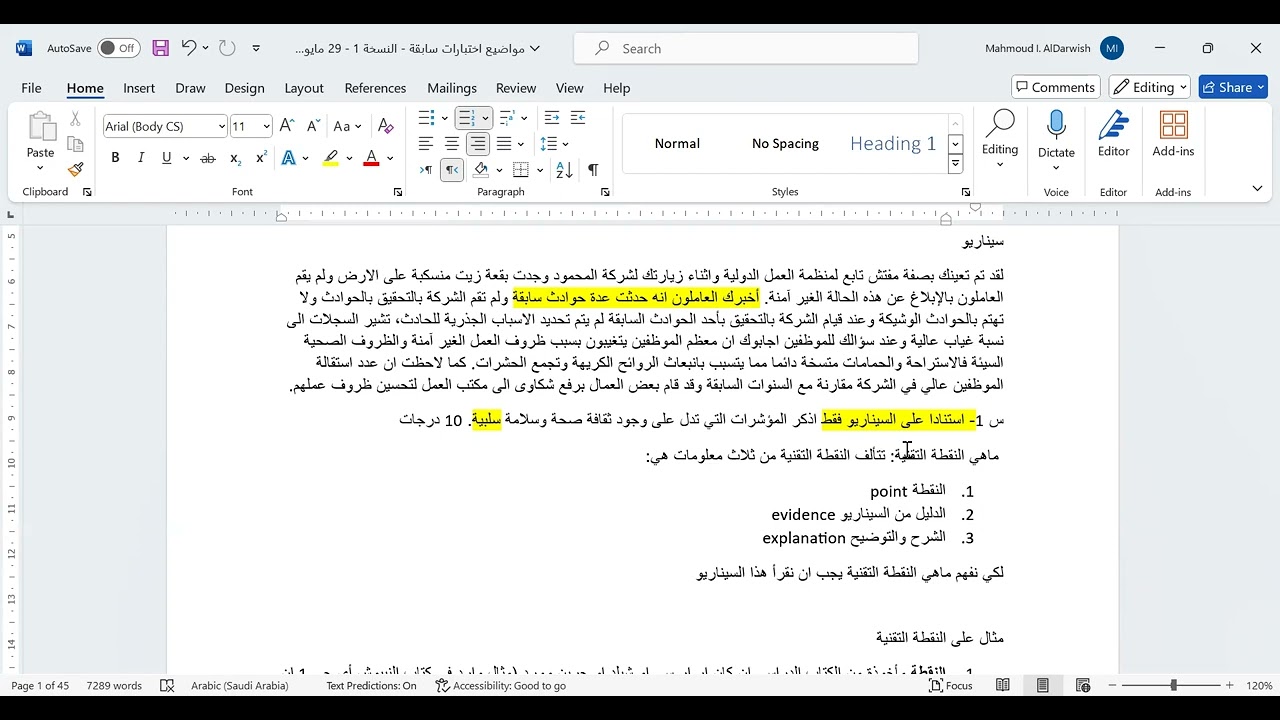Open the font size dropdown
This screenshot has width=1280, height=720.
266,126
